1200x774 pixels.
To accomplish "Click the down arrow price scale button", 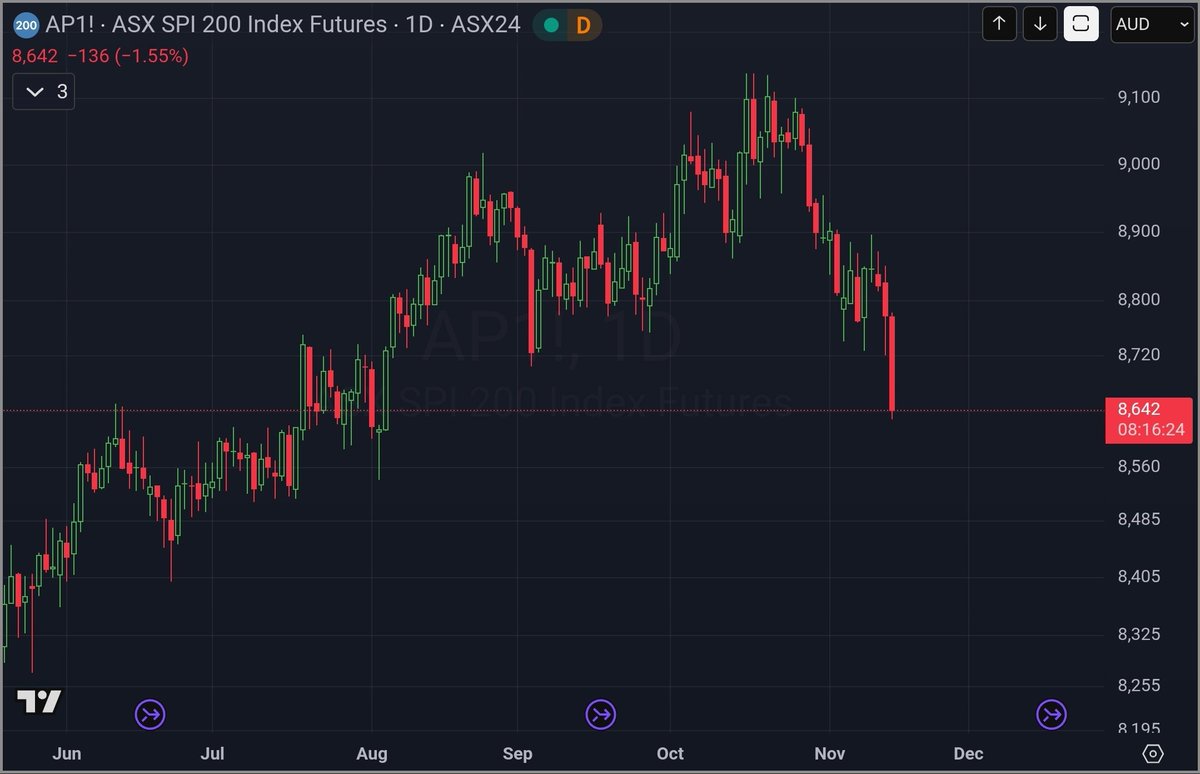I will coord(1040,24).
